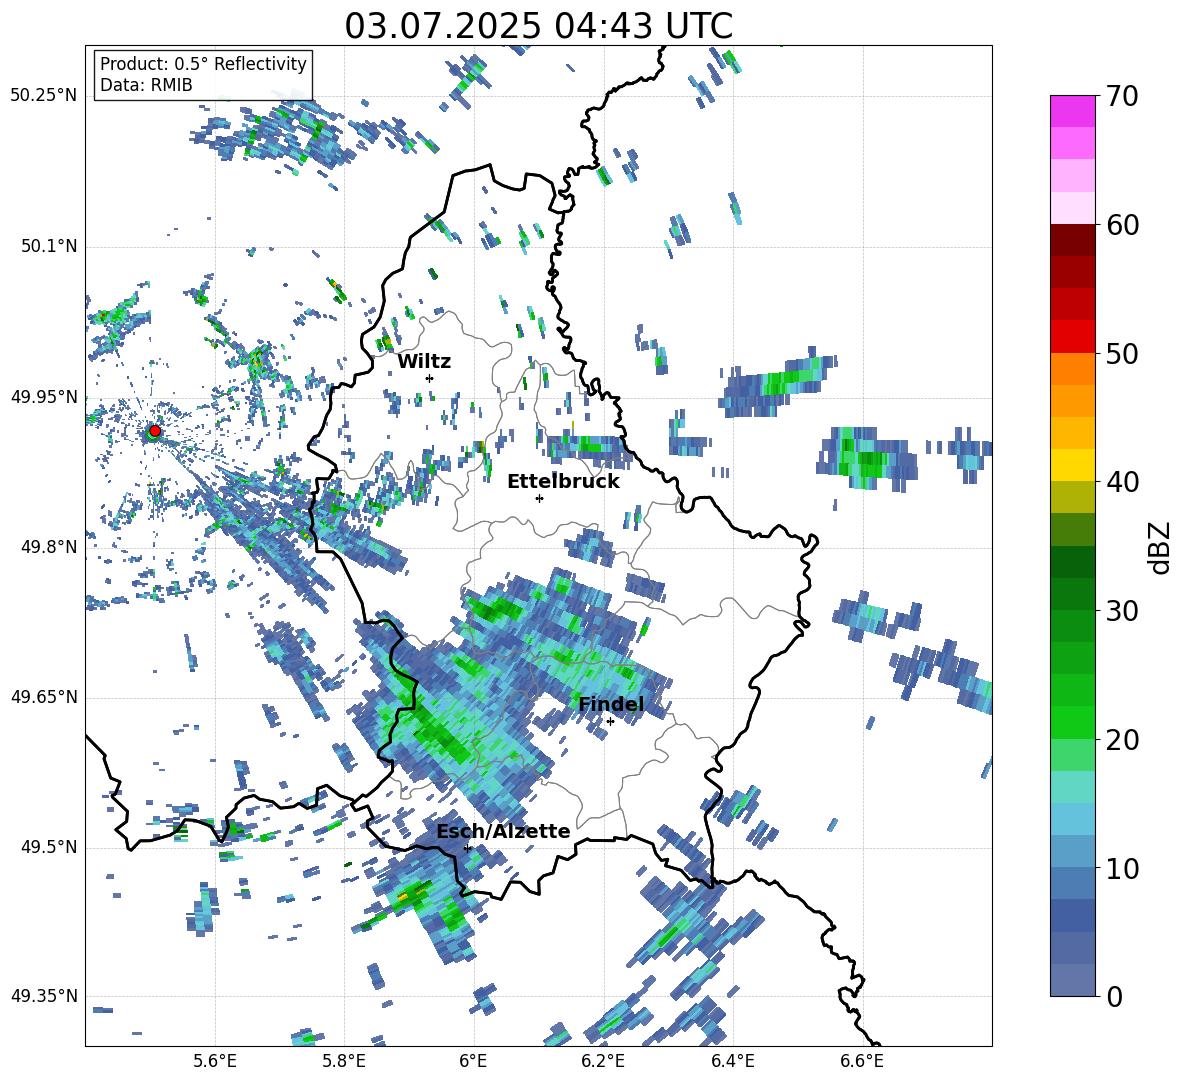Click the 50.25°N latitude label
Viewport: 1184px width, 1081px height.
(44, 96)
